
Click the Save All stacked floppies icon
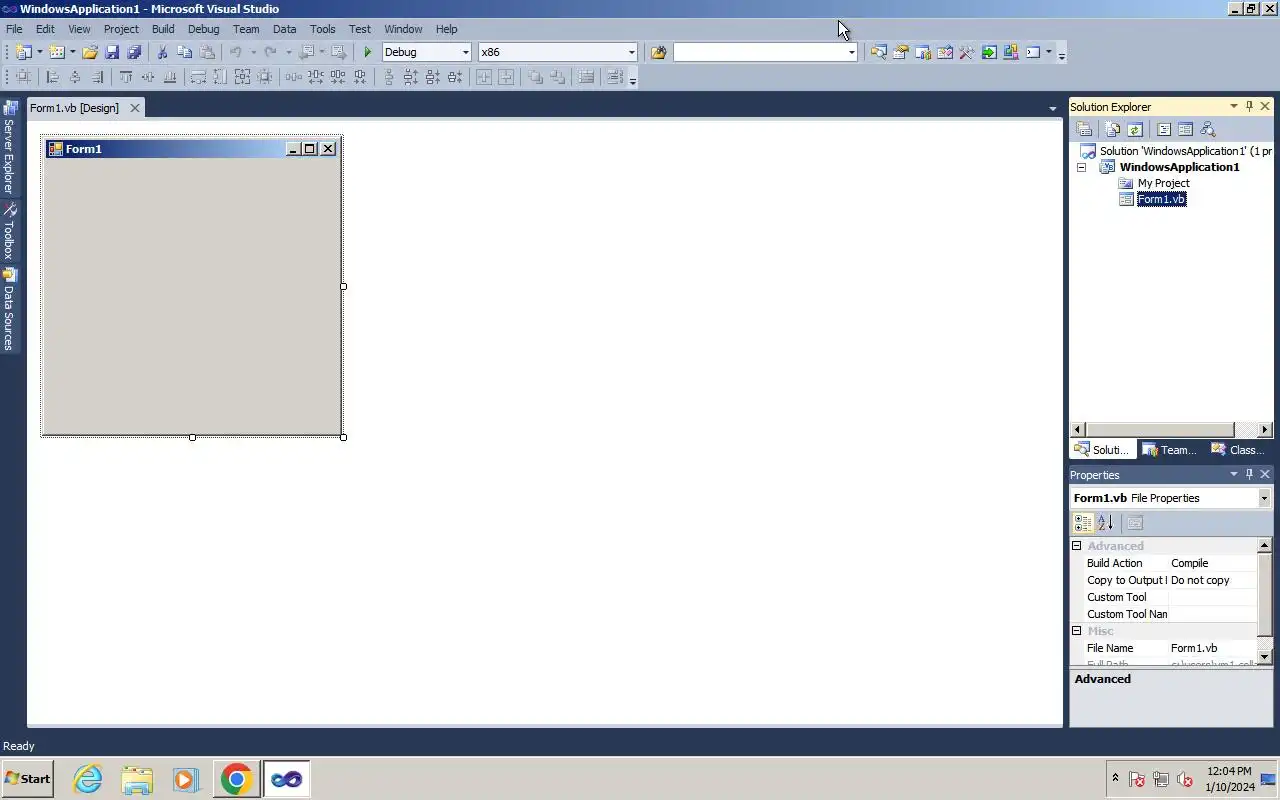pyautogui.click(x=134, y=52)
